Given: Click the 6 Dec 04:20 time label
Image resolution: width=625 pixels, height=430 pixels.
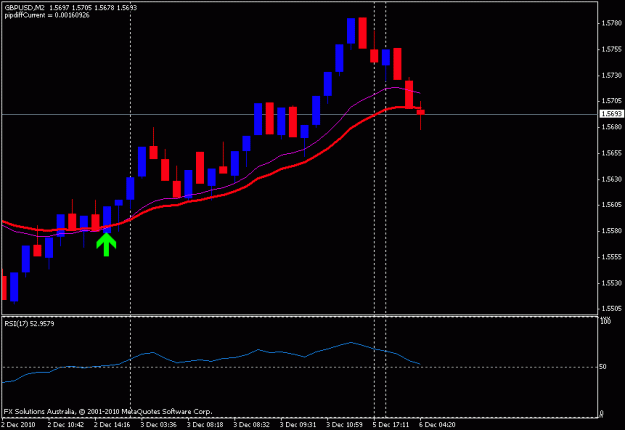Looking at the screenshot, I should tap(437, 425).
